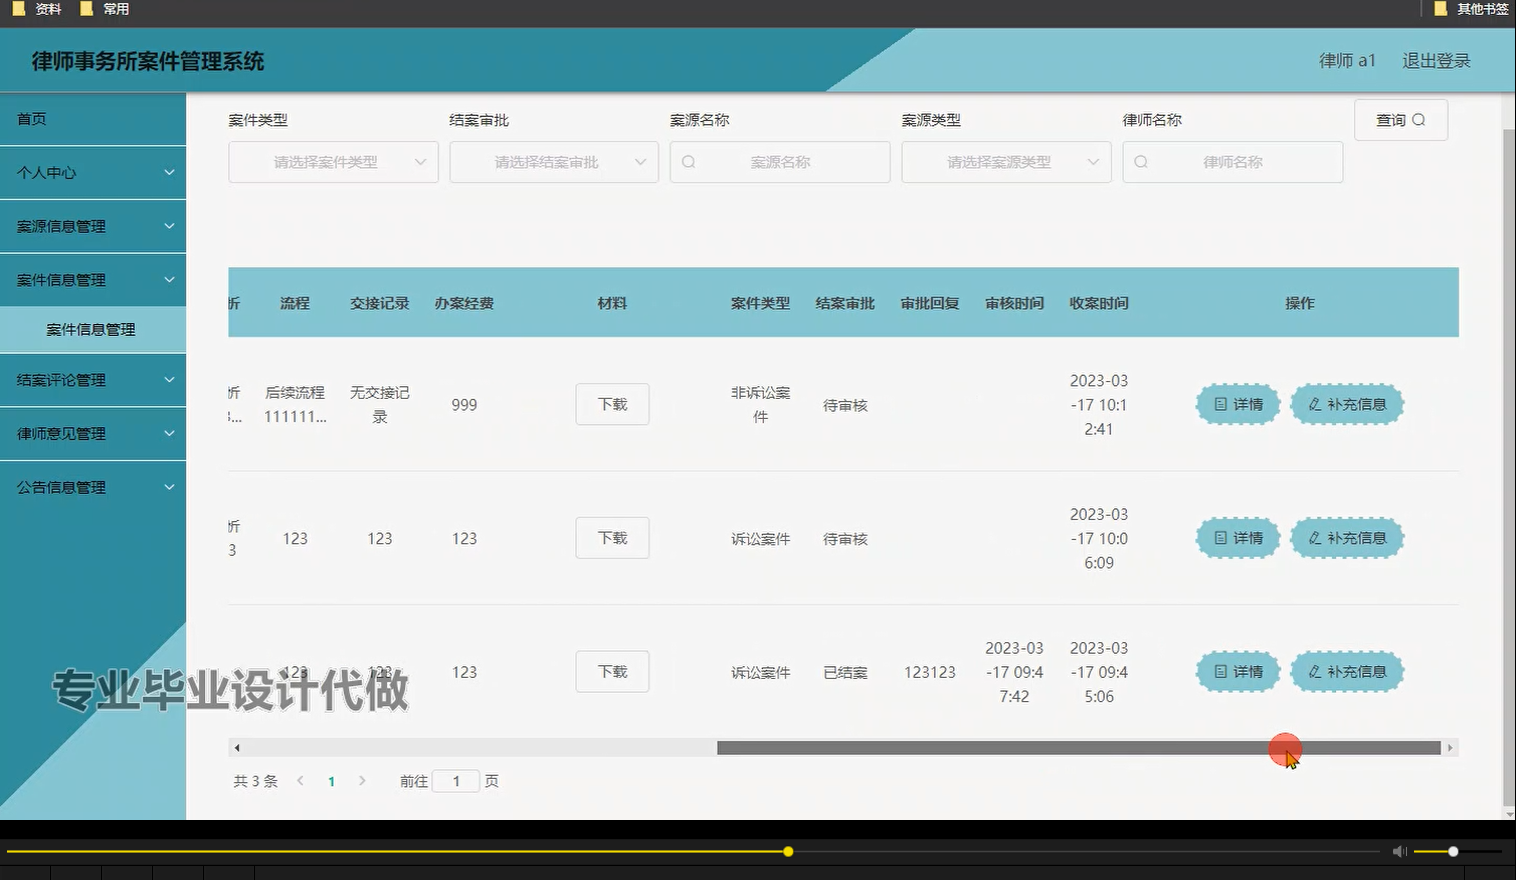Click 补充信息 pen icon on first case row
The height and width of the screenshot is (880, 1516).
[x=1314, y=404]
